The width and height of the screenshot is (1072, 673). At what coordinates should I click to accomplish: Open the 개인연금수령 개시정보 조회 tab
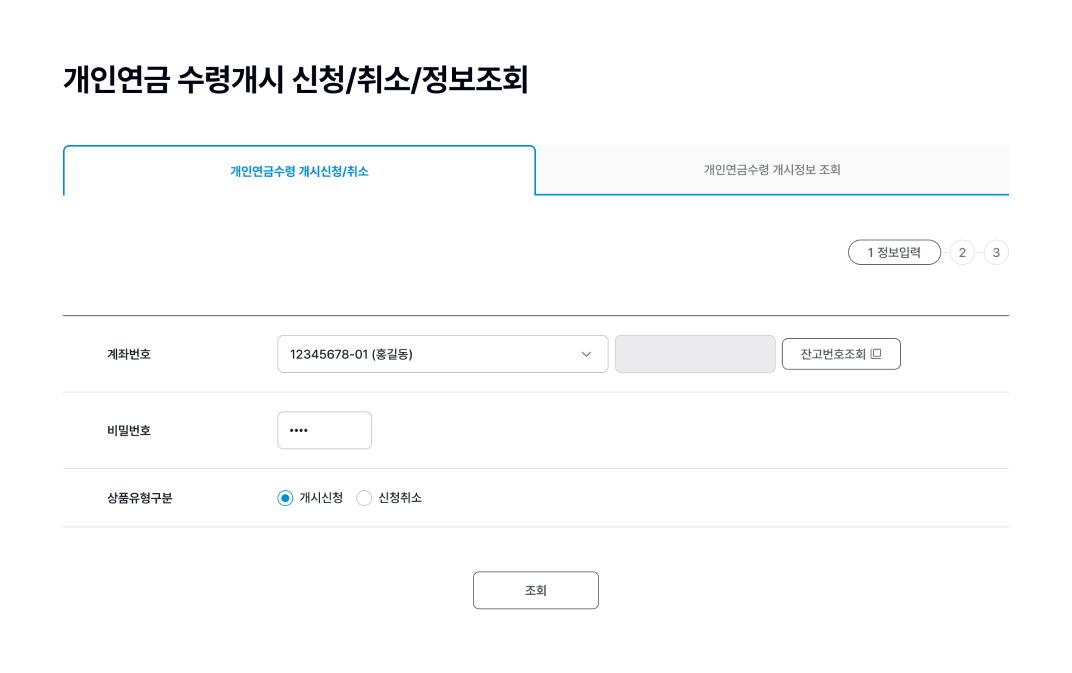click(772, 170)
